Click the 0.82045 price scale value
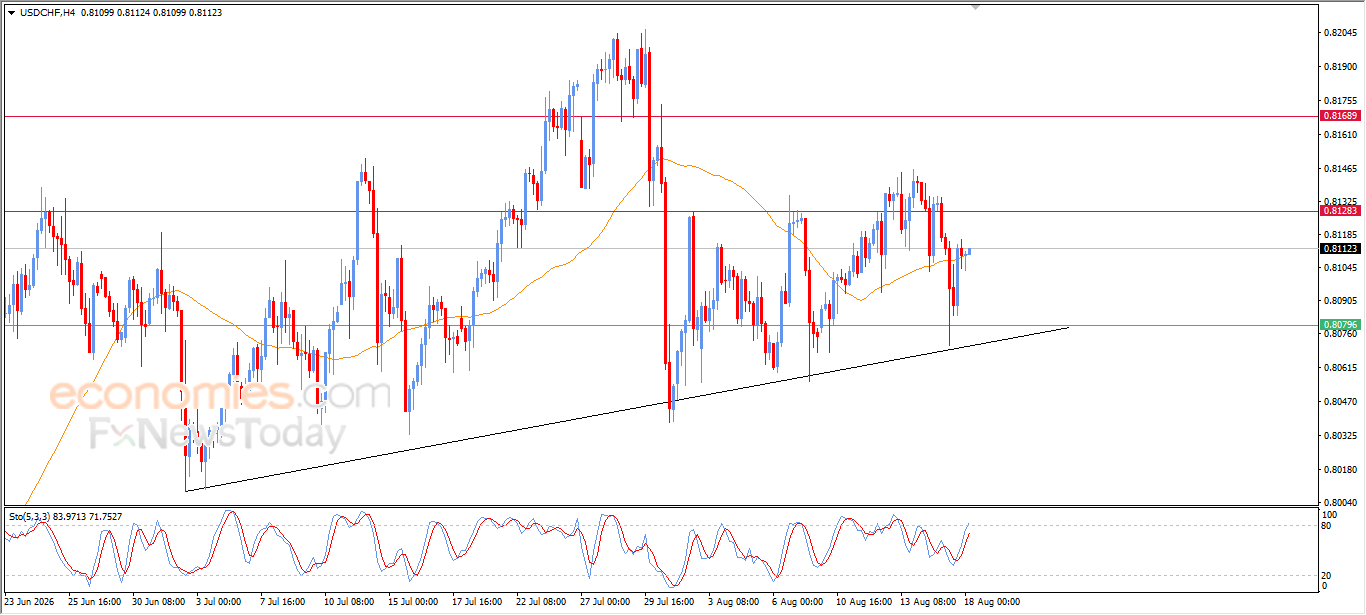Screen dimensions: 1366x615 coord(1340,33)
